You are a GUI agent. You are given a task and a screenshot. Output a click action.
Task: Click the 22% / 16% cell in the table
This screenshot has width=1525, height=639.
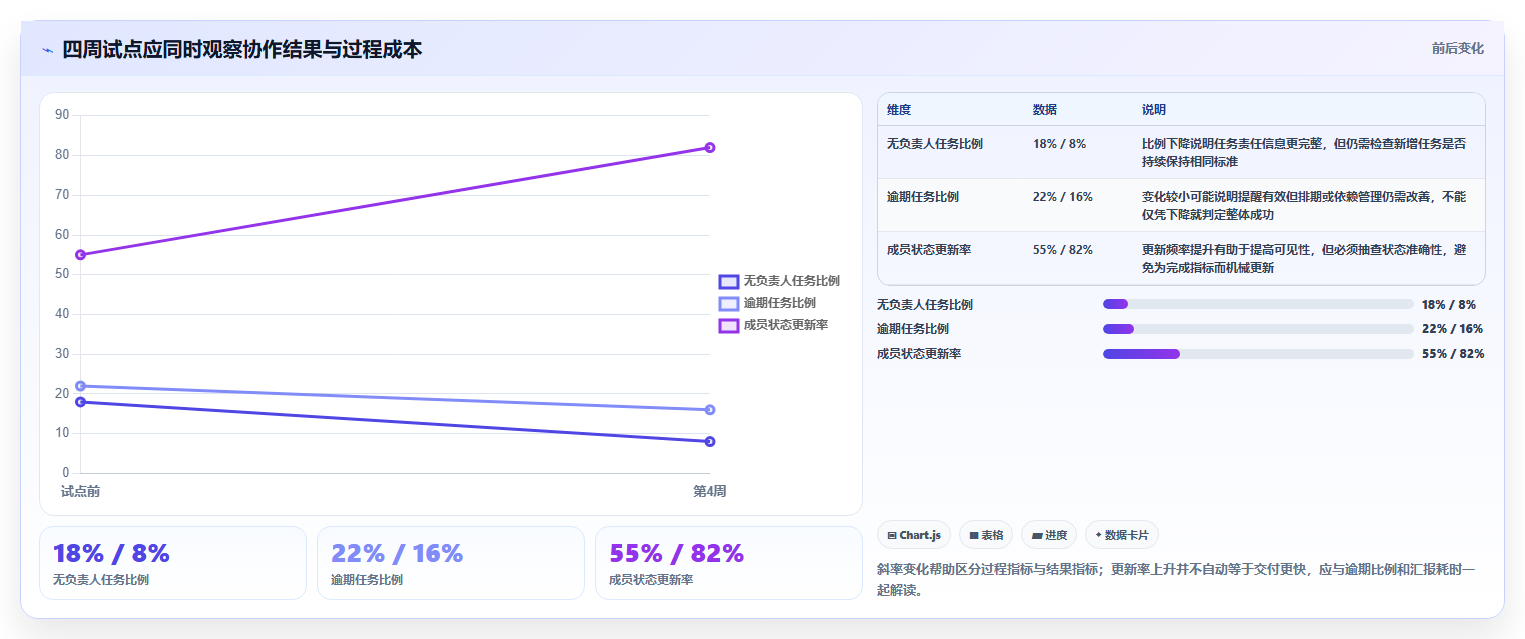click(1062, 197)
